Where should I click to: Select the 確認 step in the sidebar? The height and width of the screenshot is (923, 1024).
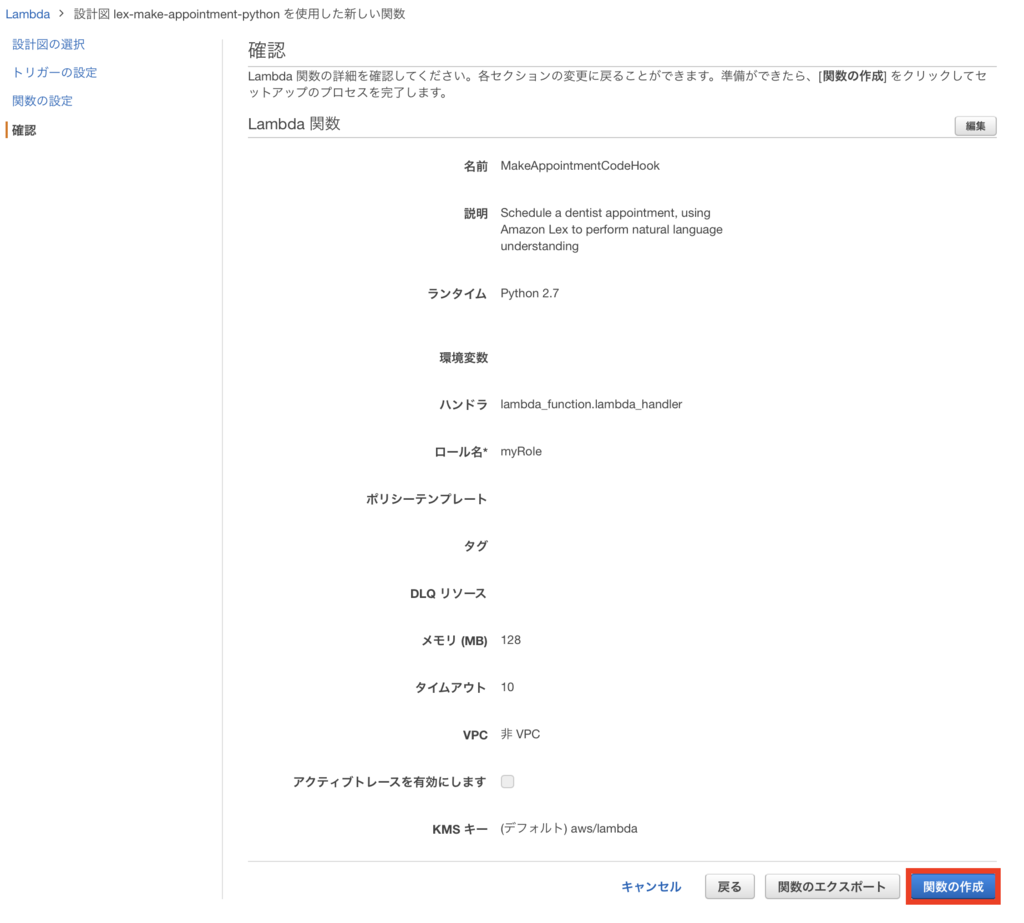click(23, 129)
